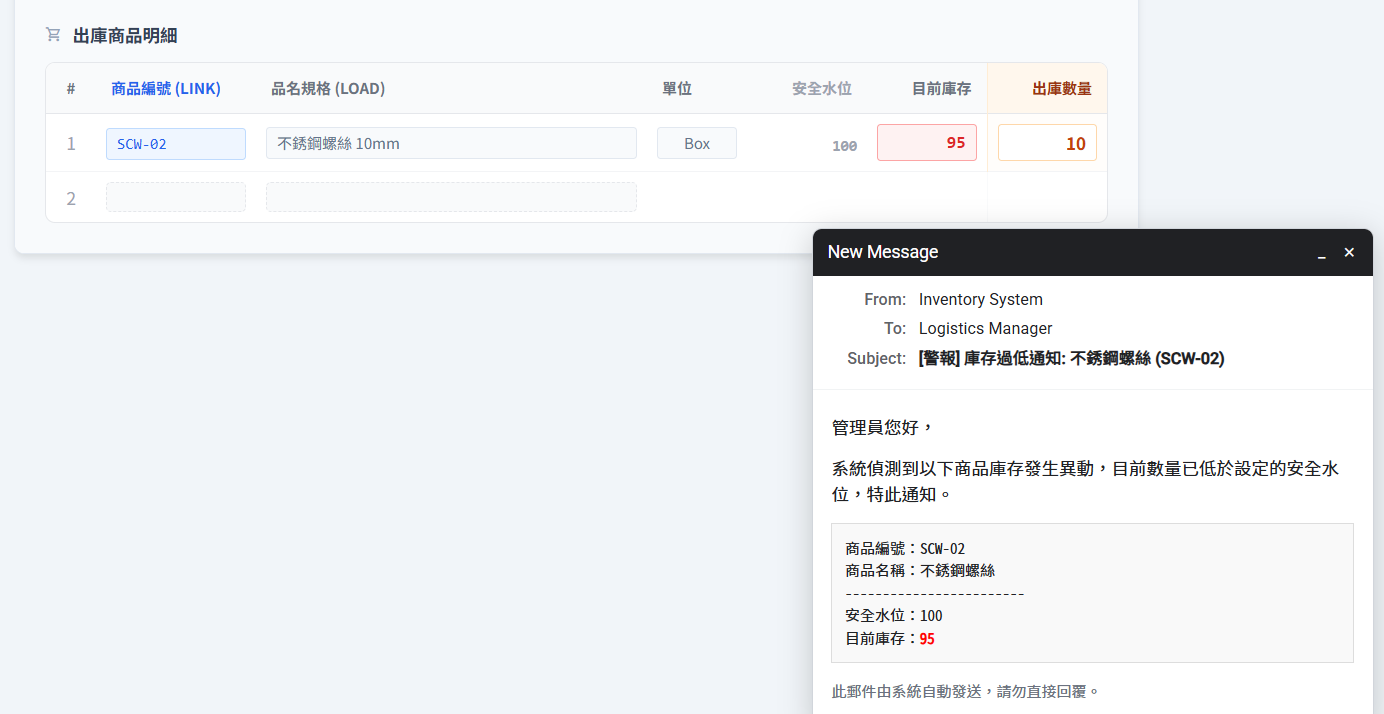
Task: Select the 單位 column header
Action: click(x=677, y=89)
